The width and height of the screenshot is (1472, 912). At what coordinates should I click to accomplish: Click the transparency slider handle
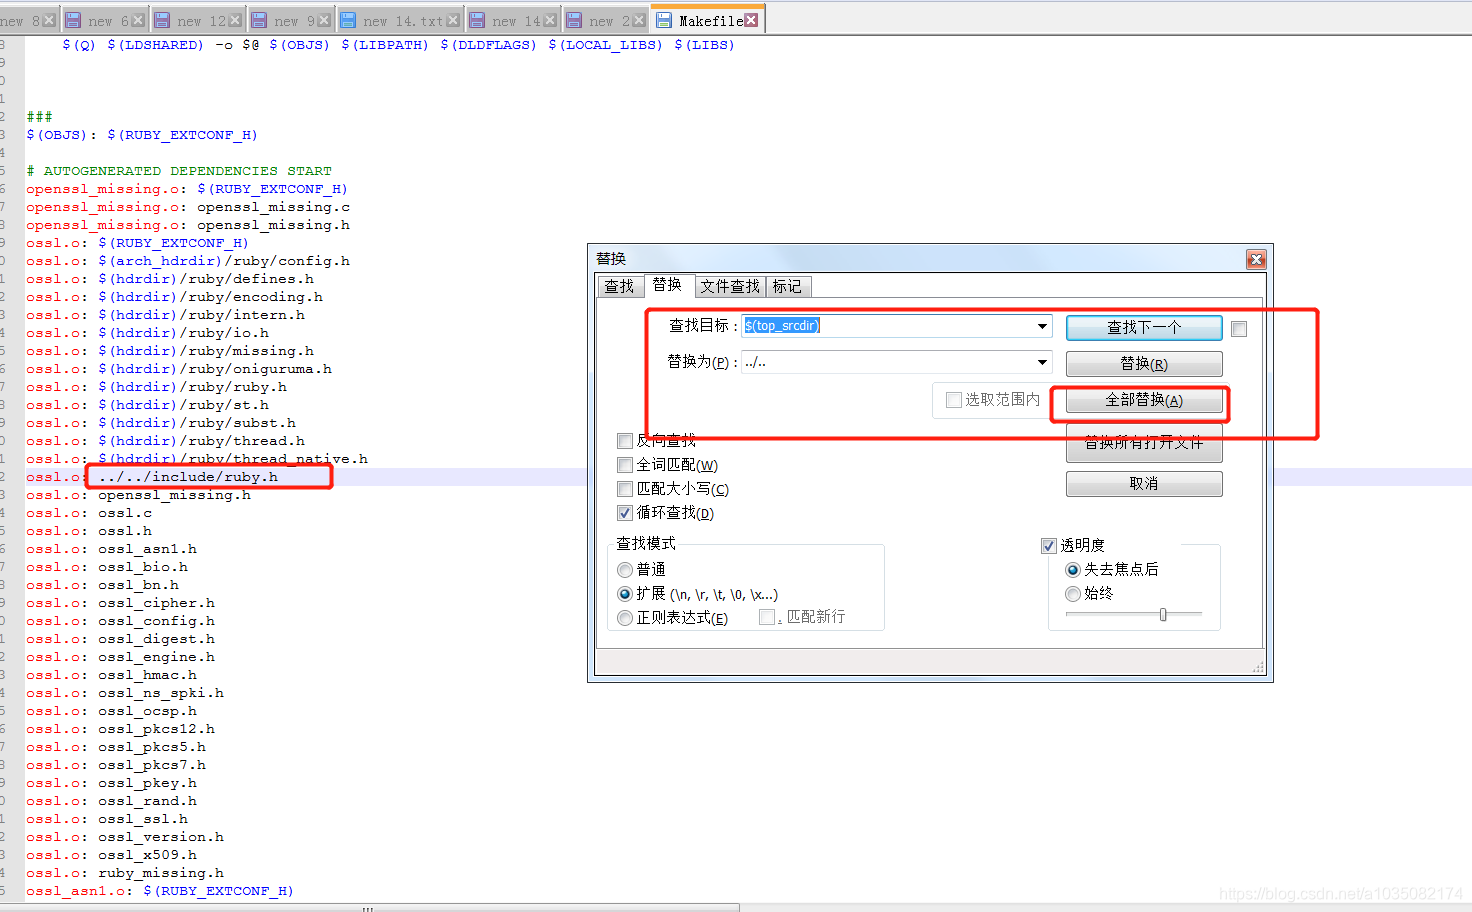pos(1163,614)
